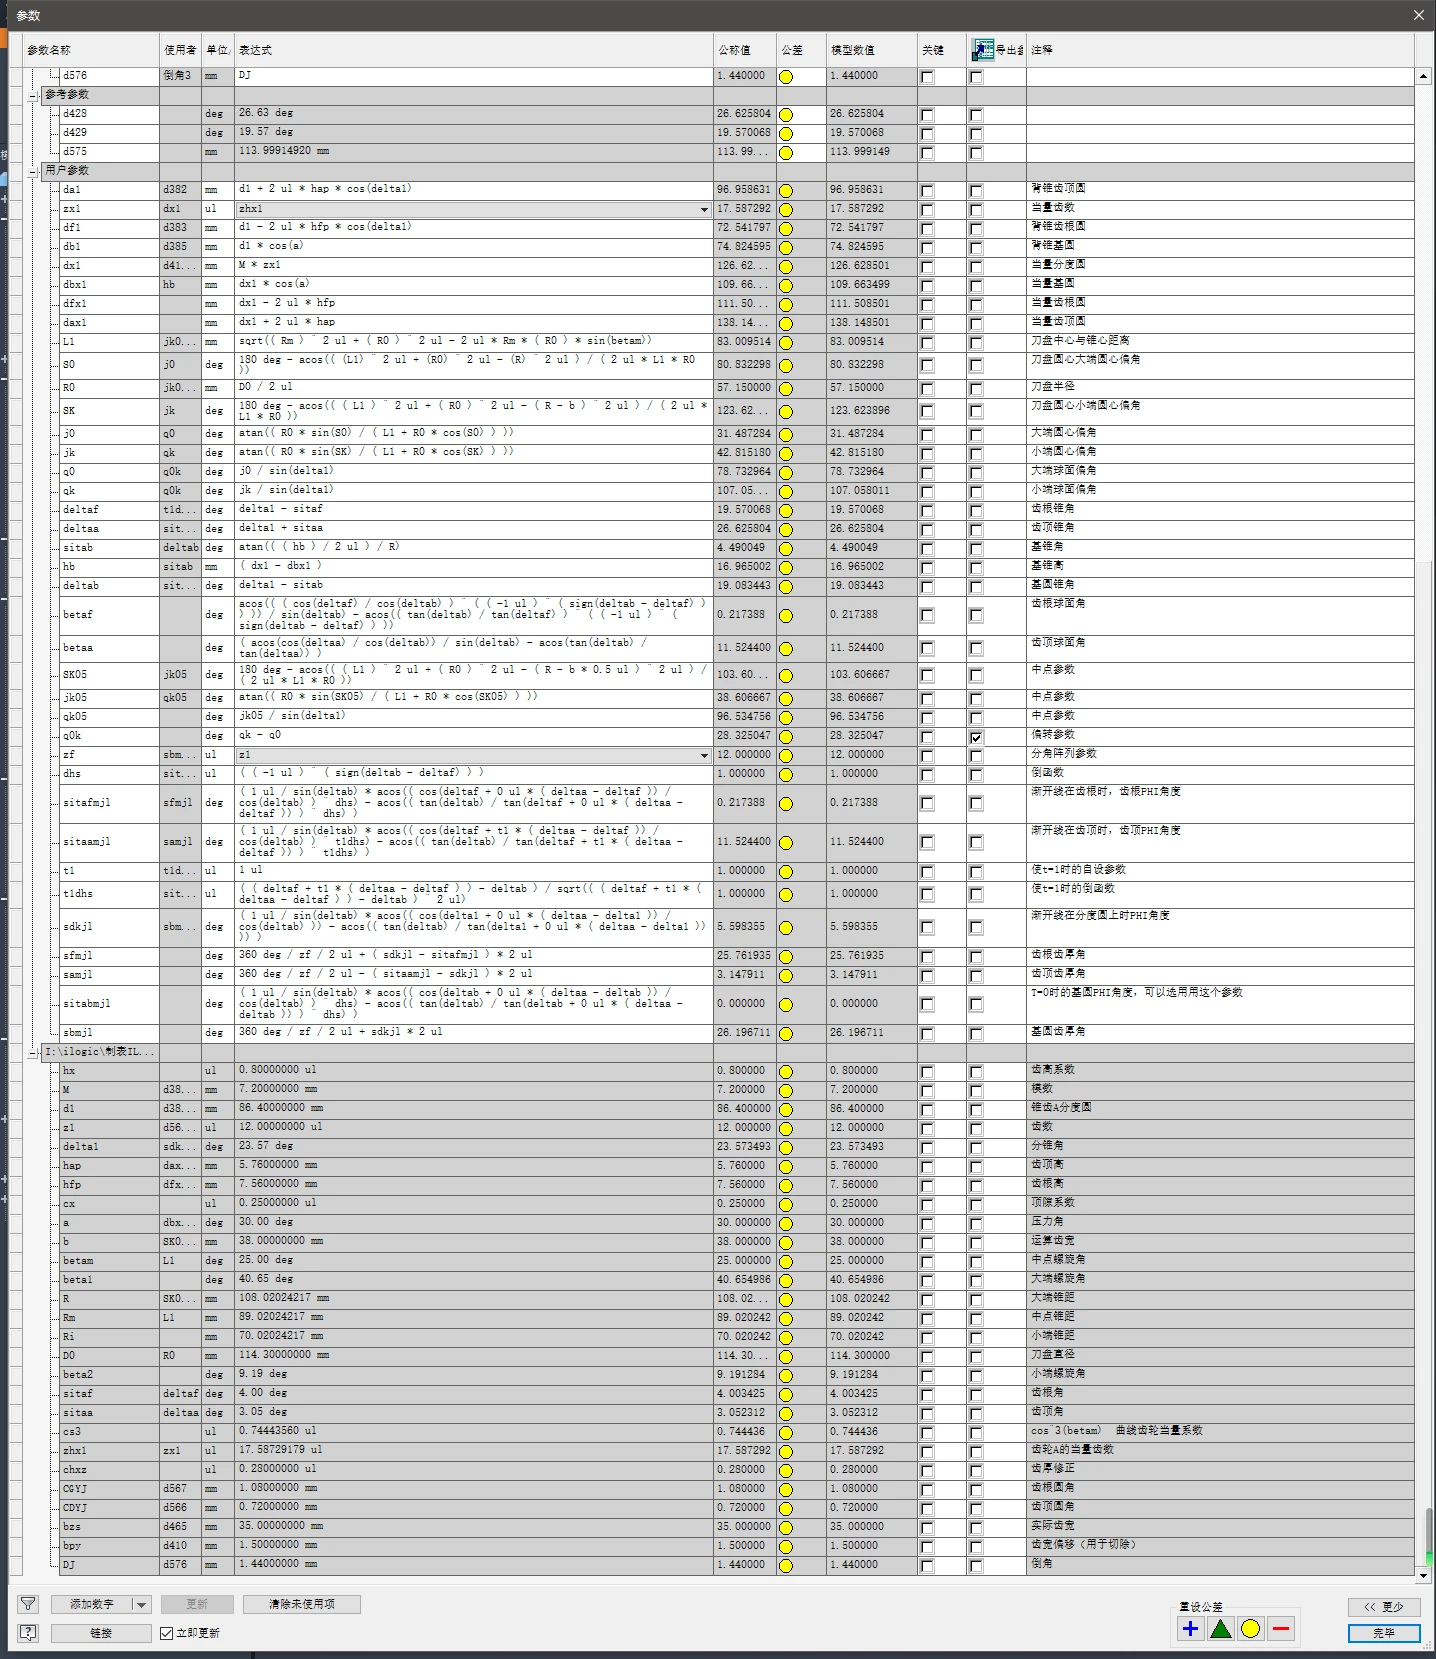Click tolerance circle icon for cs3 row
1436x1659 pixels.
[786, 1433]
